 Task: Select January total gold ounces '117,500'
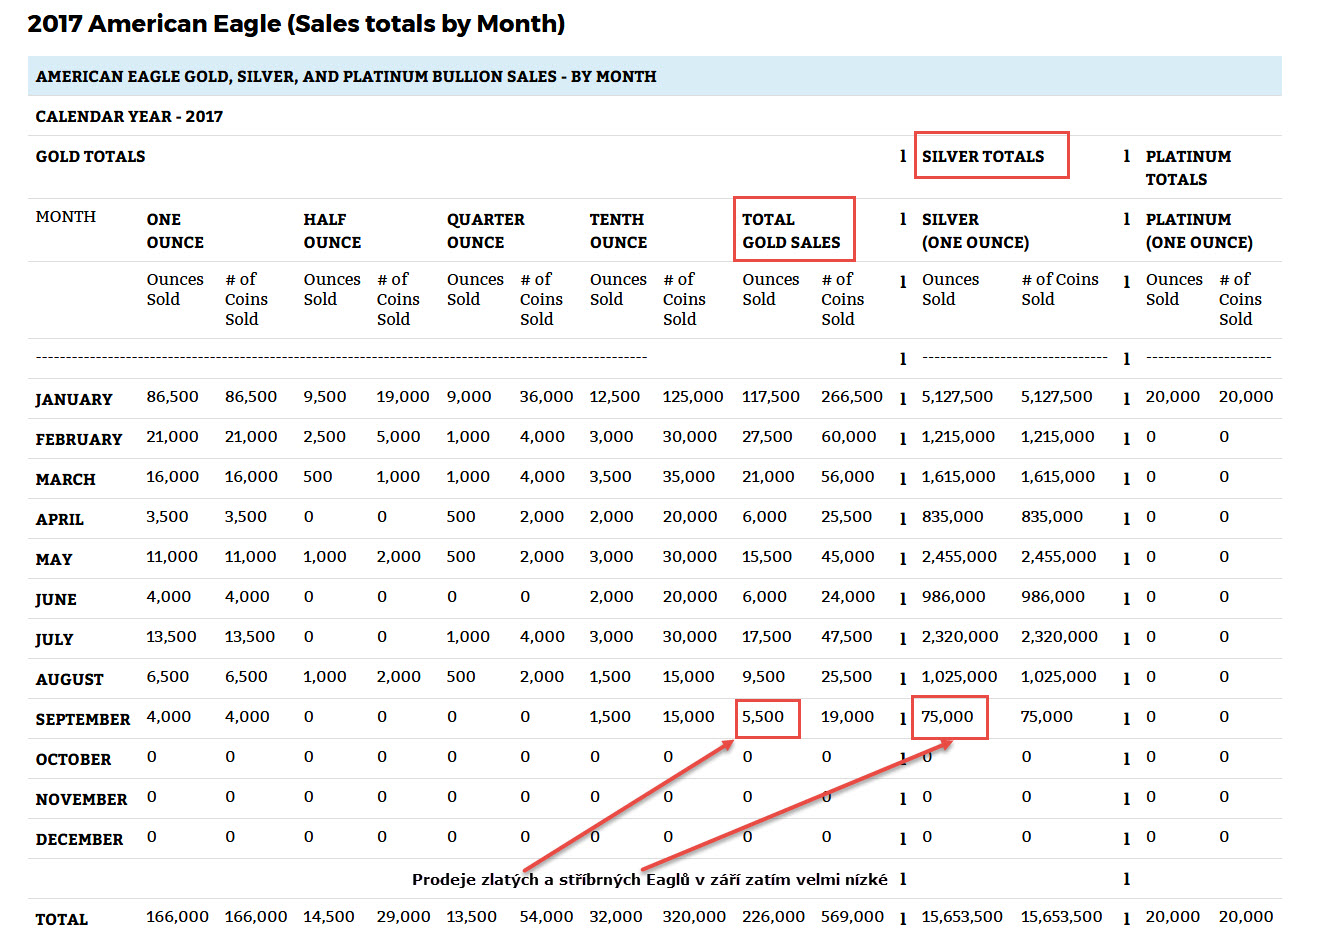pos(770,397)
